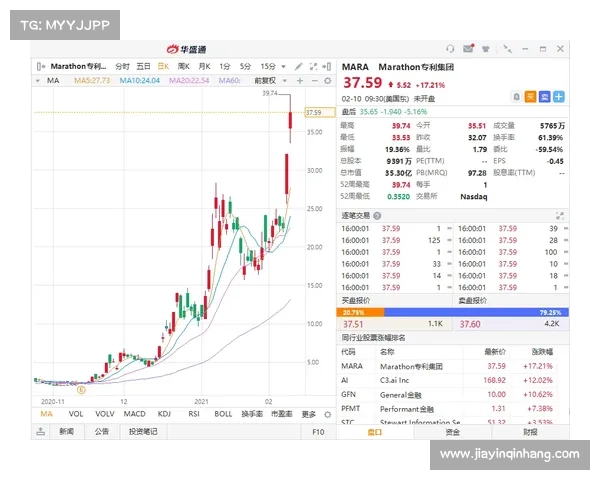This screenshot has width=600, height=480.
Task: Open the skin theme shirt icon
Action: tap(486, 49)
